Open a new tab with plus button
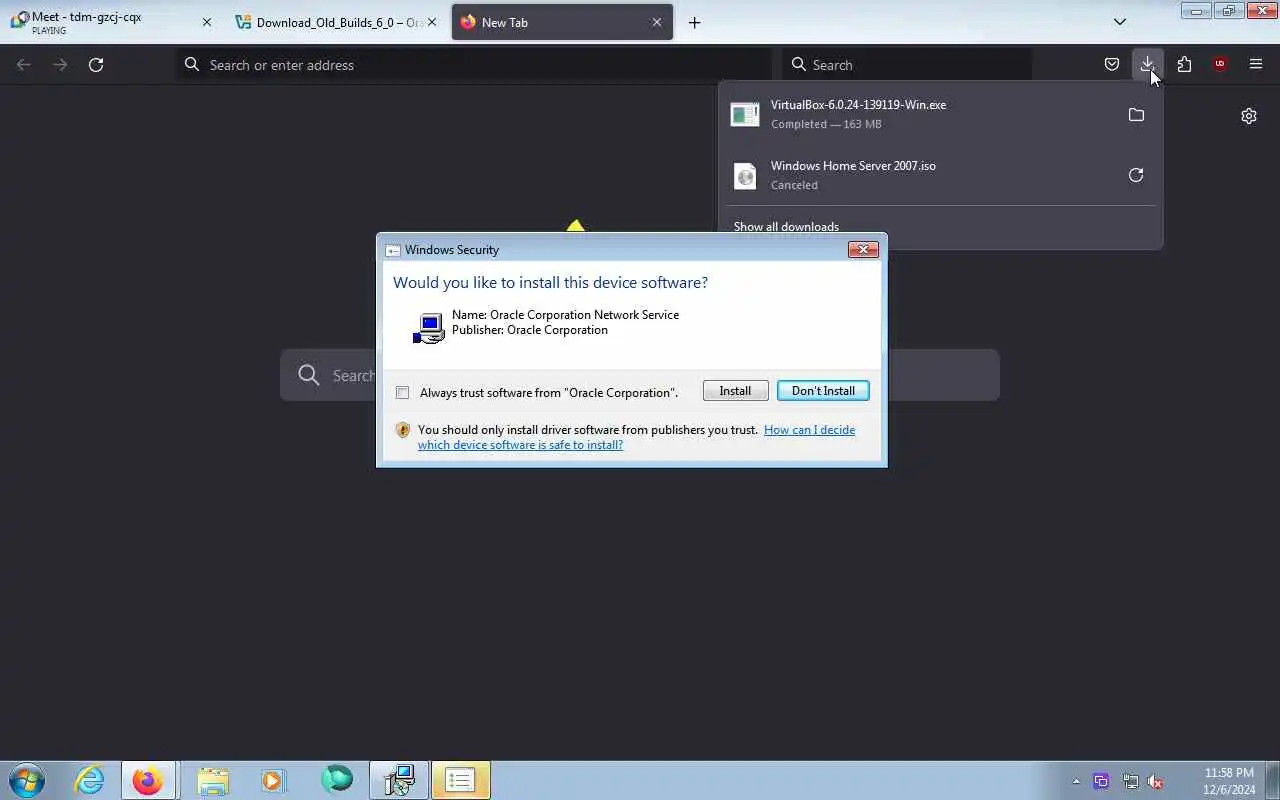The height and width of the screenshot is (800, 1280). click(x=694, y=22)
